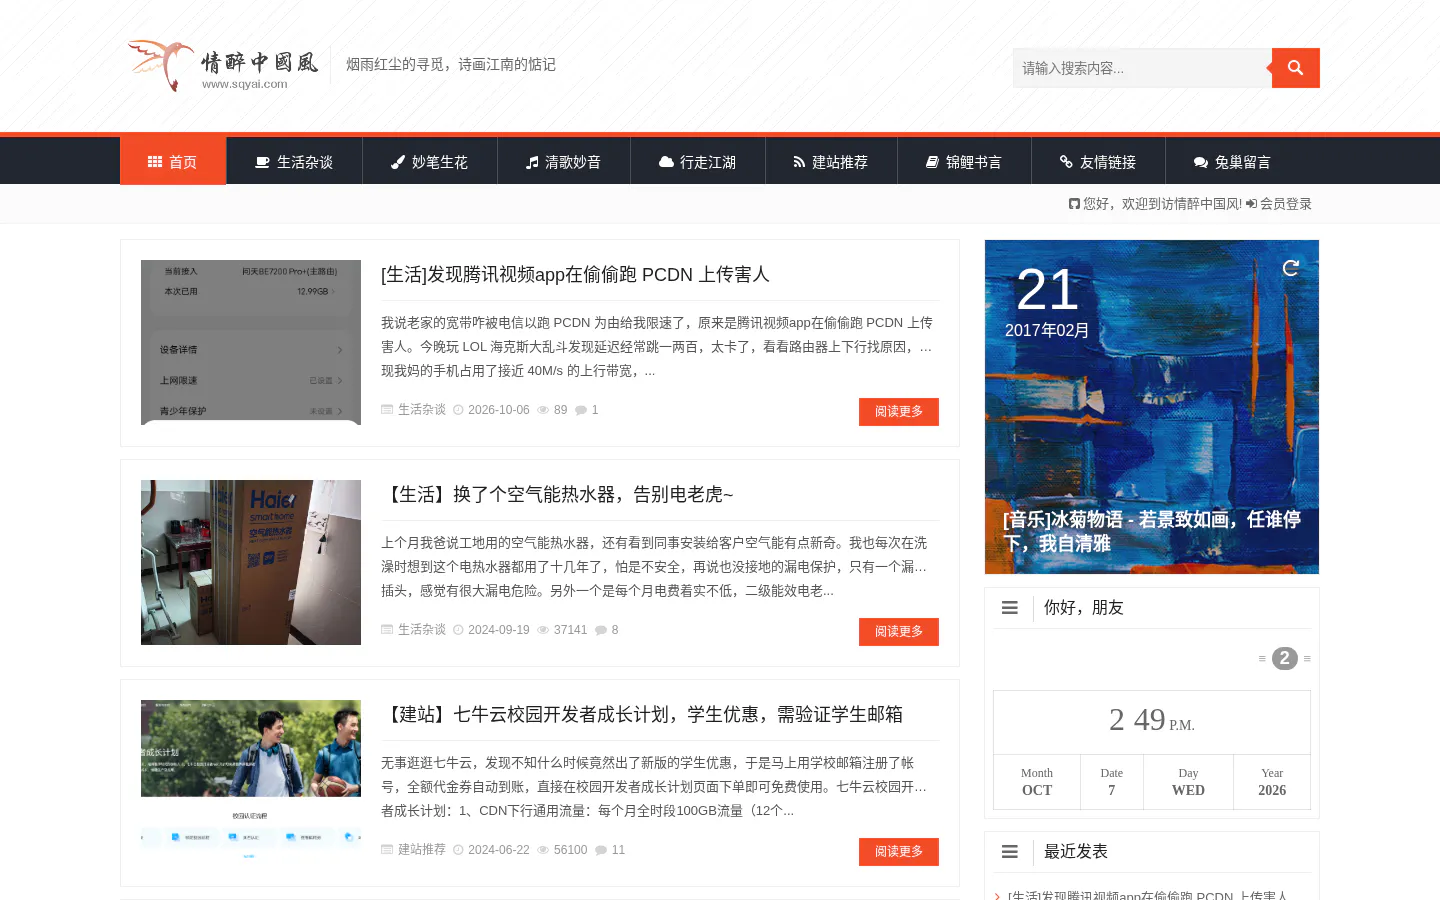Click the orange search magnifier button
This screenshot has width=1440, height=900.
coord(1295,68)
